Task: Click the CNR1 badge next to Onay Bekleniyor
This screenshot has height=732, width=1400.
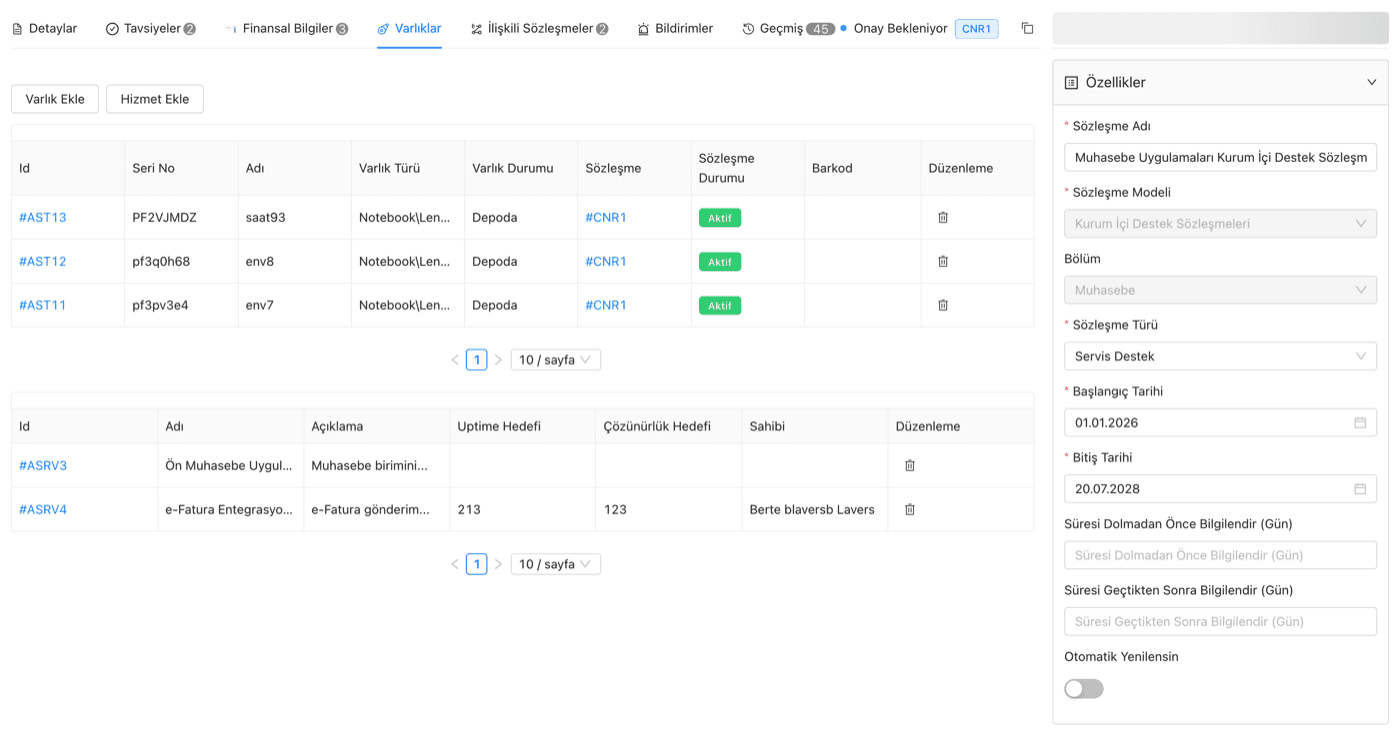Action: coord(976,29)
